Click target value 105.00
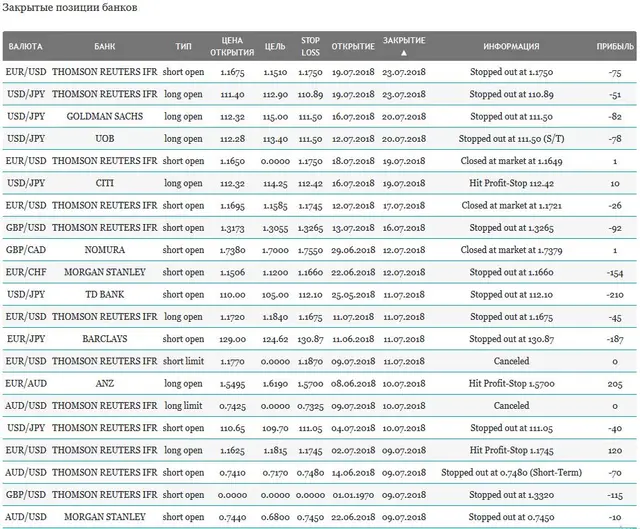 coord(275,295)
